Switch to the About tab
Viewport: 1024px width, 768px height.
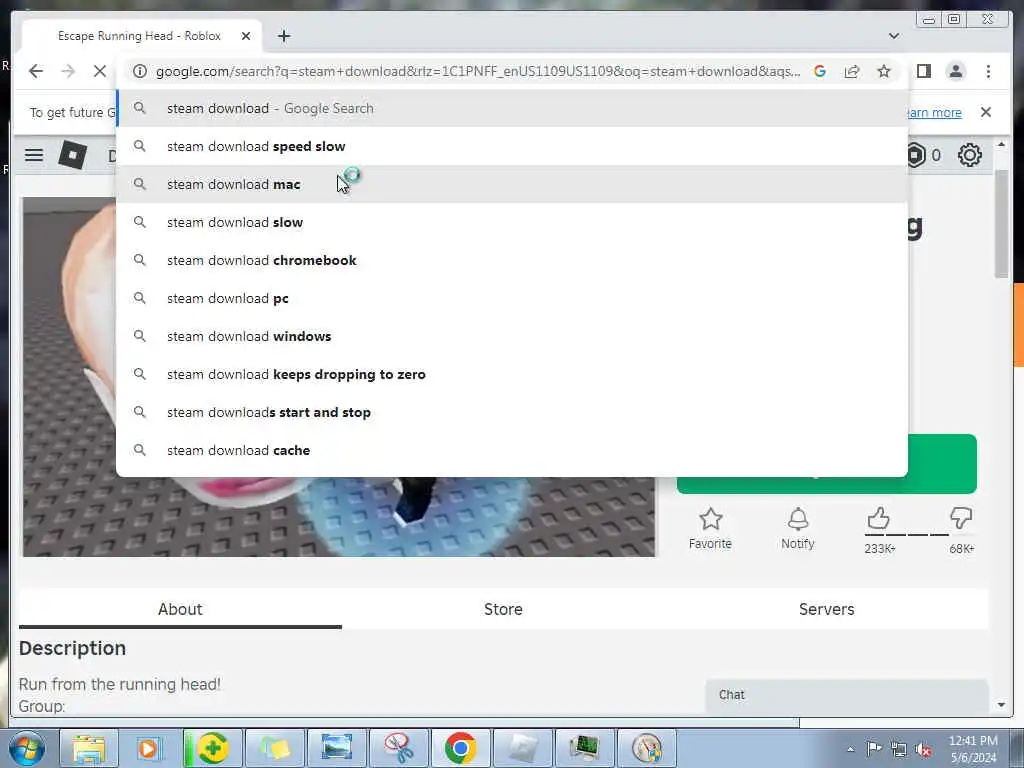tap(180, 609)
